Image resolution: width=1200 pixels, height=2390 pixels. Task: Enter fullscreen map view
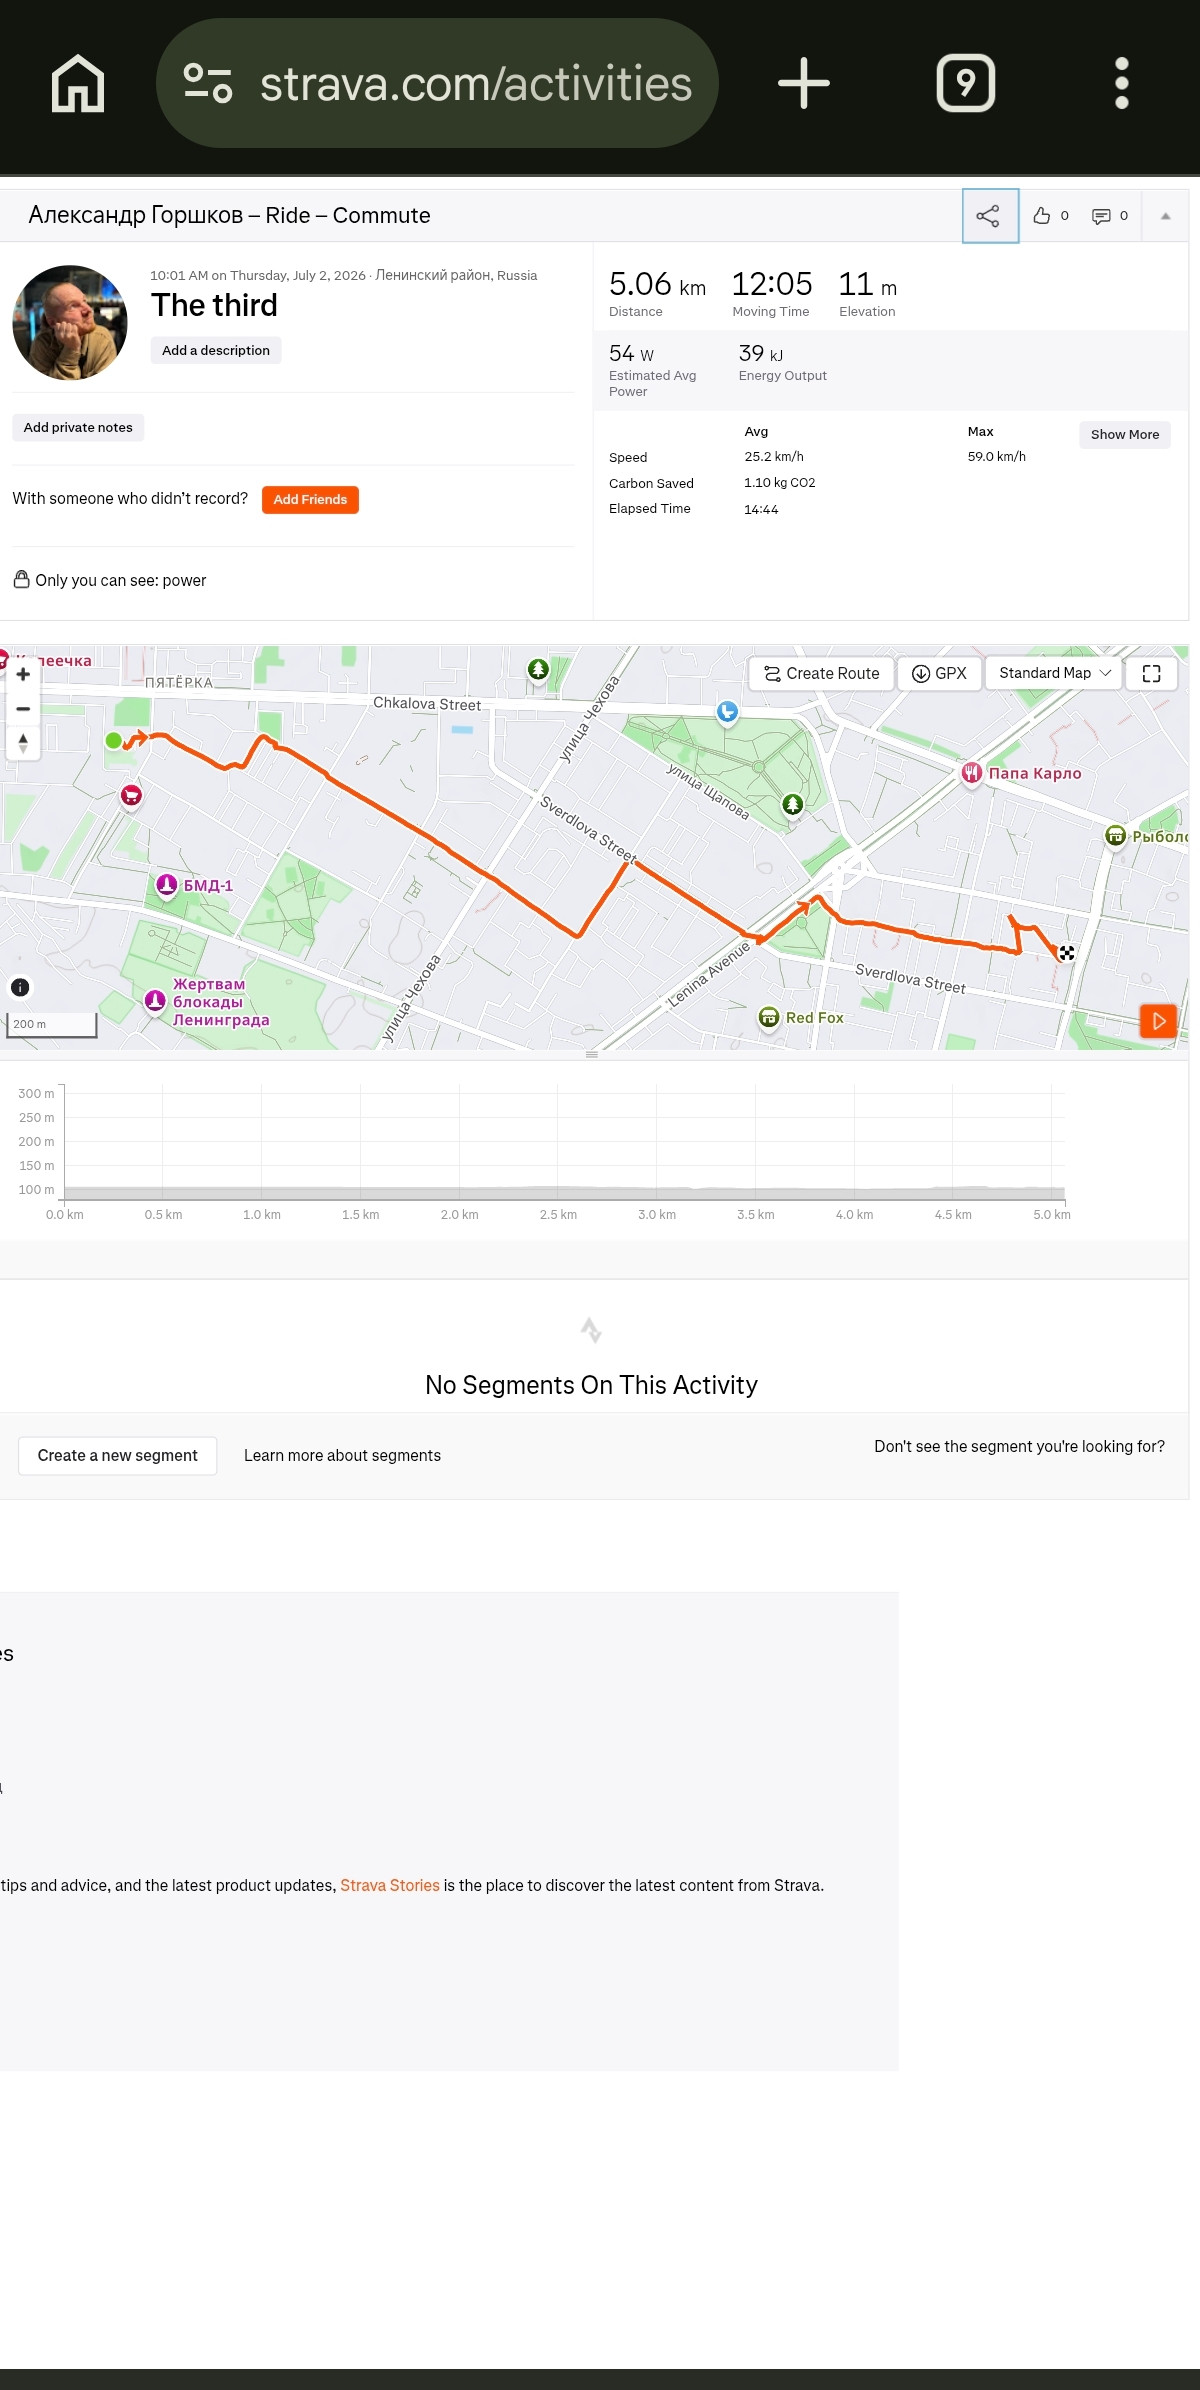(1152, 673)
